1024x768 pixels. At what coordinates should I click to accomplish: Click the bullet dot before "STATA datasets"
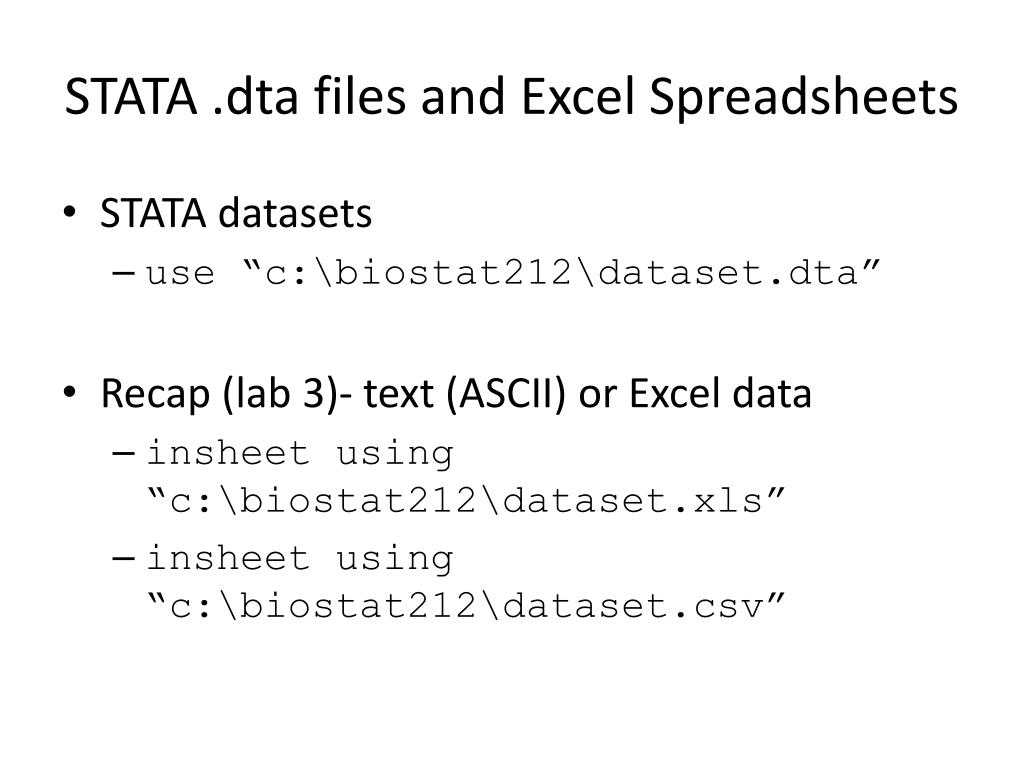[x=73, y=214]
